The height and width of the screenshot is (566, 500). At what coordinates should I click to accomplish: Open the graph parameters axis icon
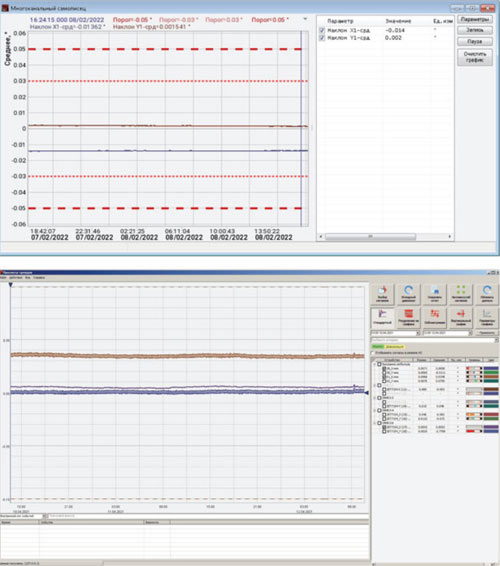[x=487, y=317]
